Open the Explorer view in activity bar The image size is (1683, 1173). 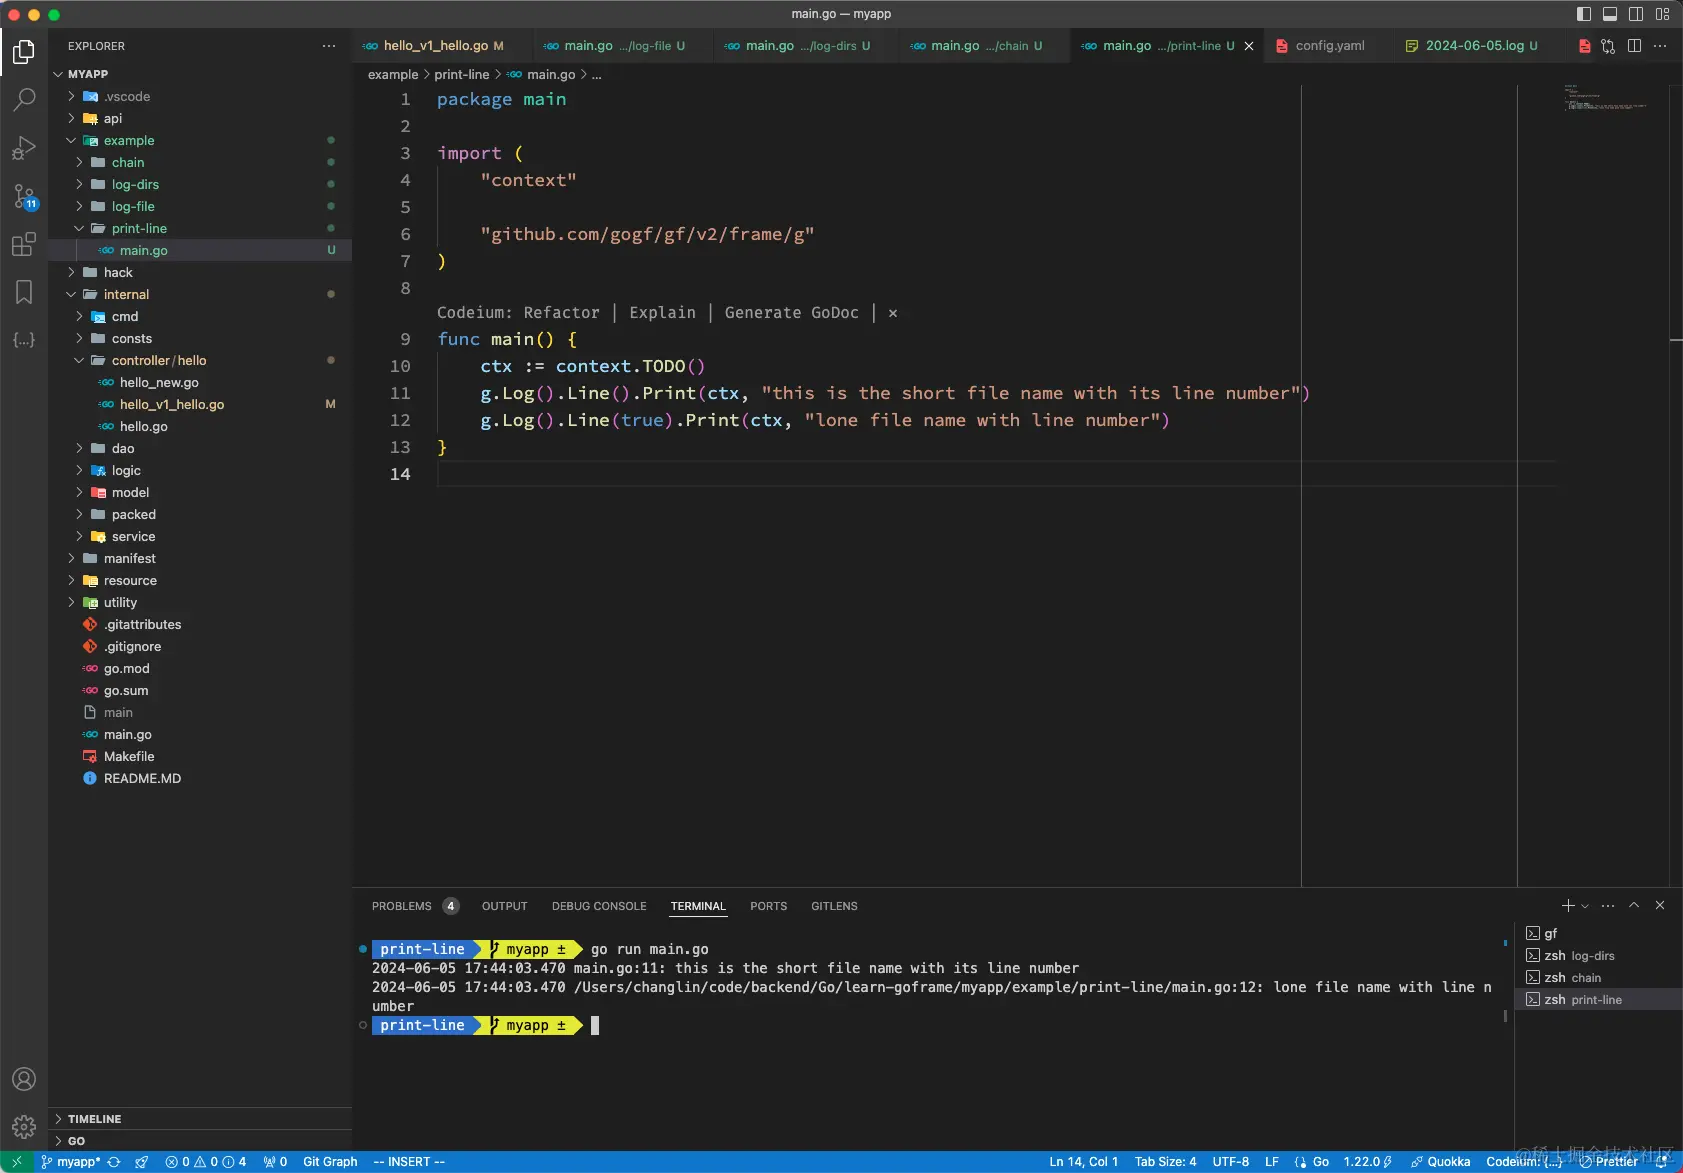[24, 51]
